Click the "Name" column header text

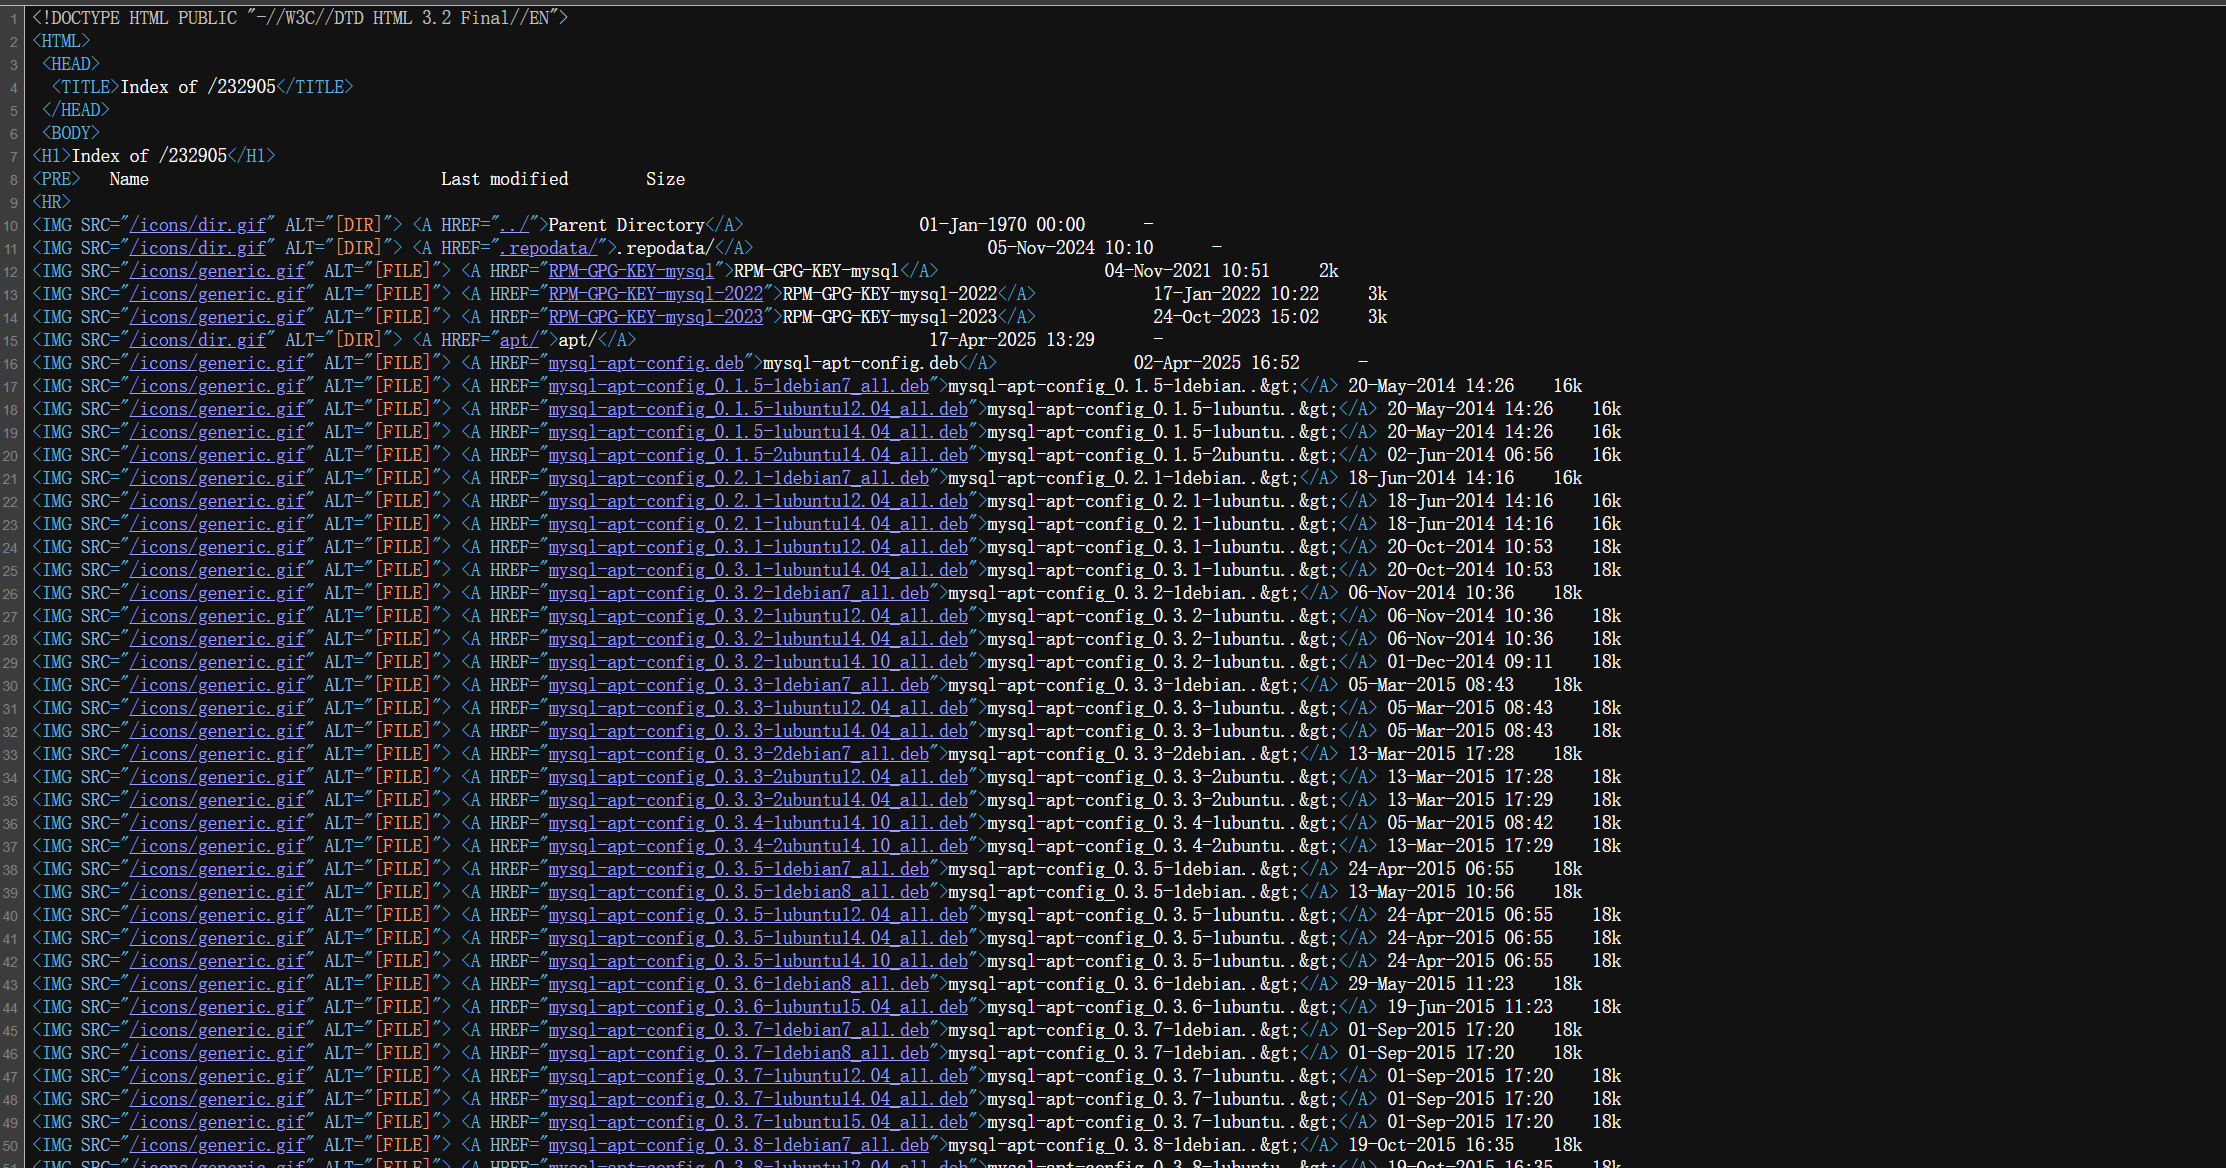pyautogui.click(x=129, y=179)
